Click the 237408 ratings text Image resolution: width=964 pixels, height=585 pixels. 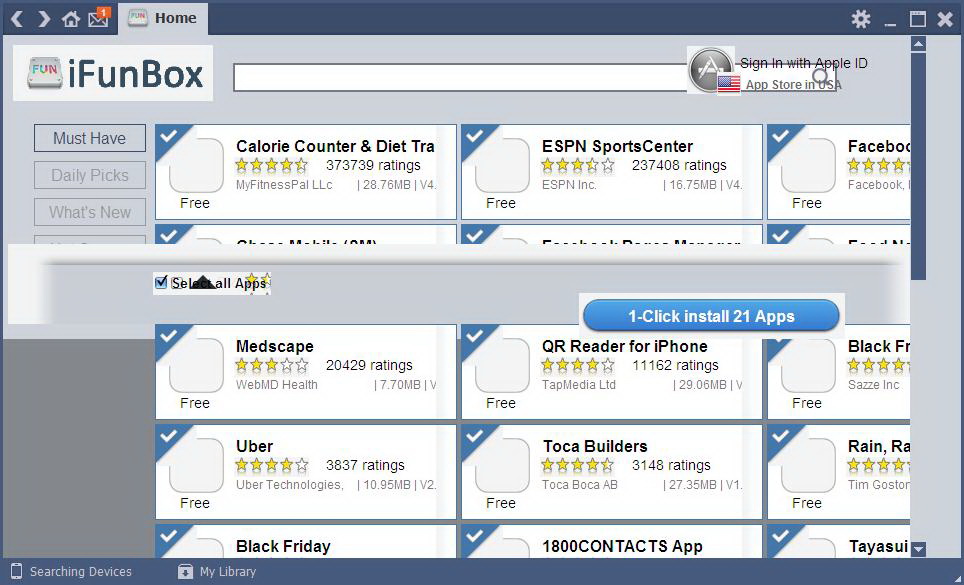[x=679, y=165]
